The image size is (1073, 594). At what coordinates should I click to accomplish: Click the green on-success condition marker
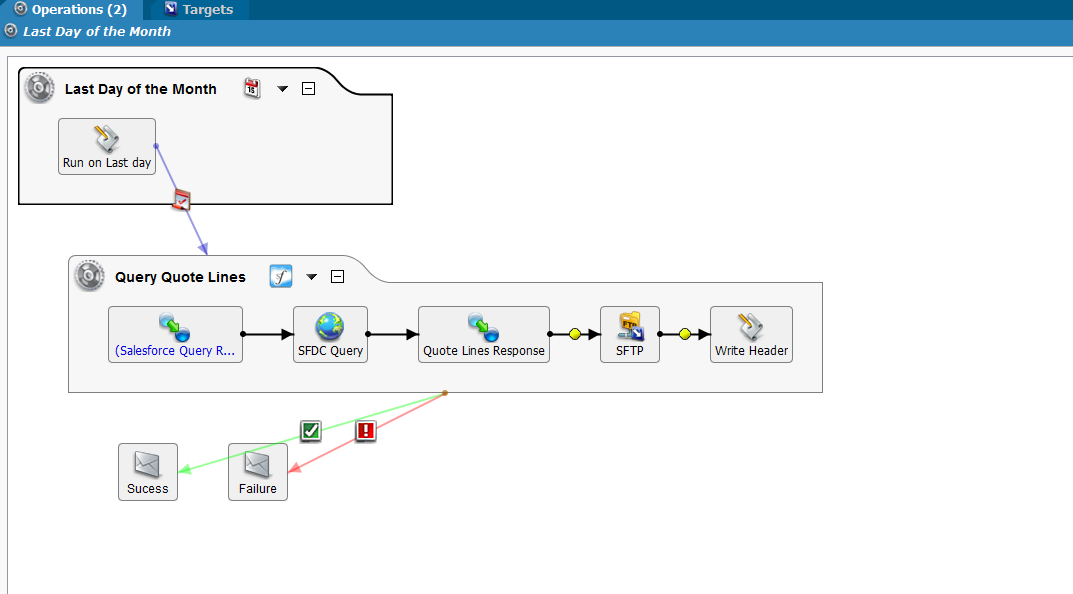point(311,431)
